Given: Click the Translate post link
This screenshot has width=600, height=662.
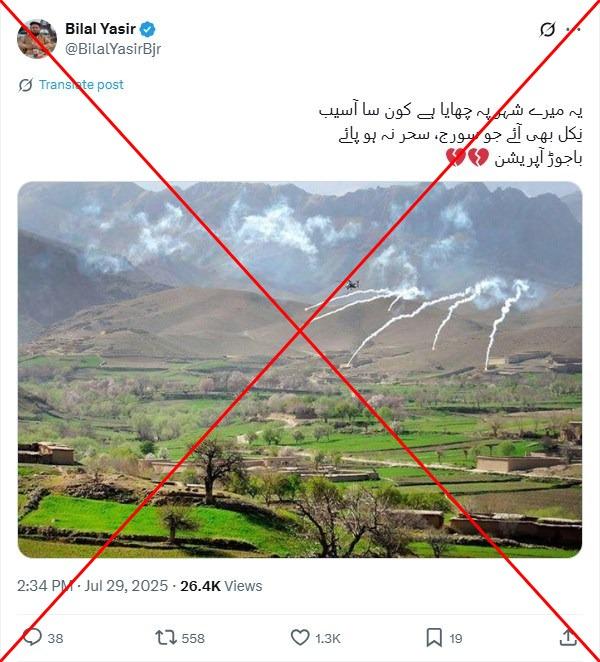Looking at the screenshot, I should click(x=81, y=85).
